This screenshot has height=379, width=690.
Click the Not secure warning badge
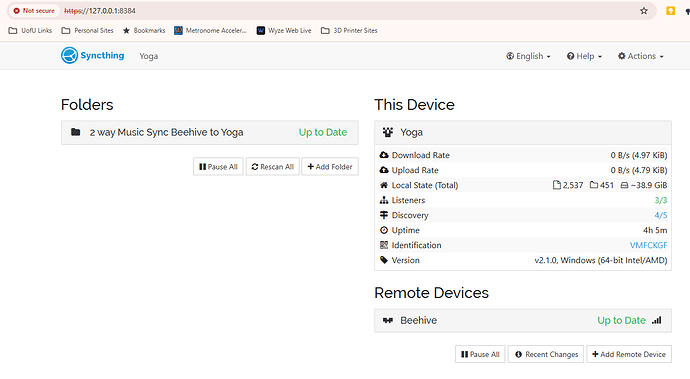click(x=34, y=11)
